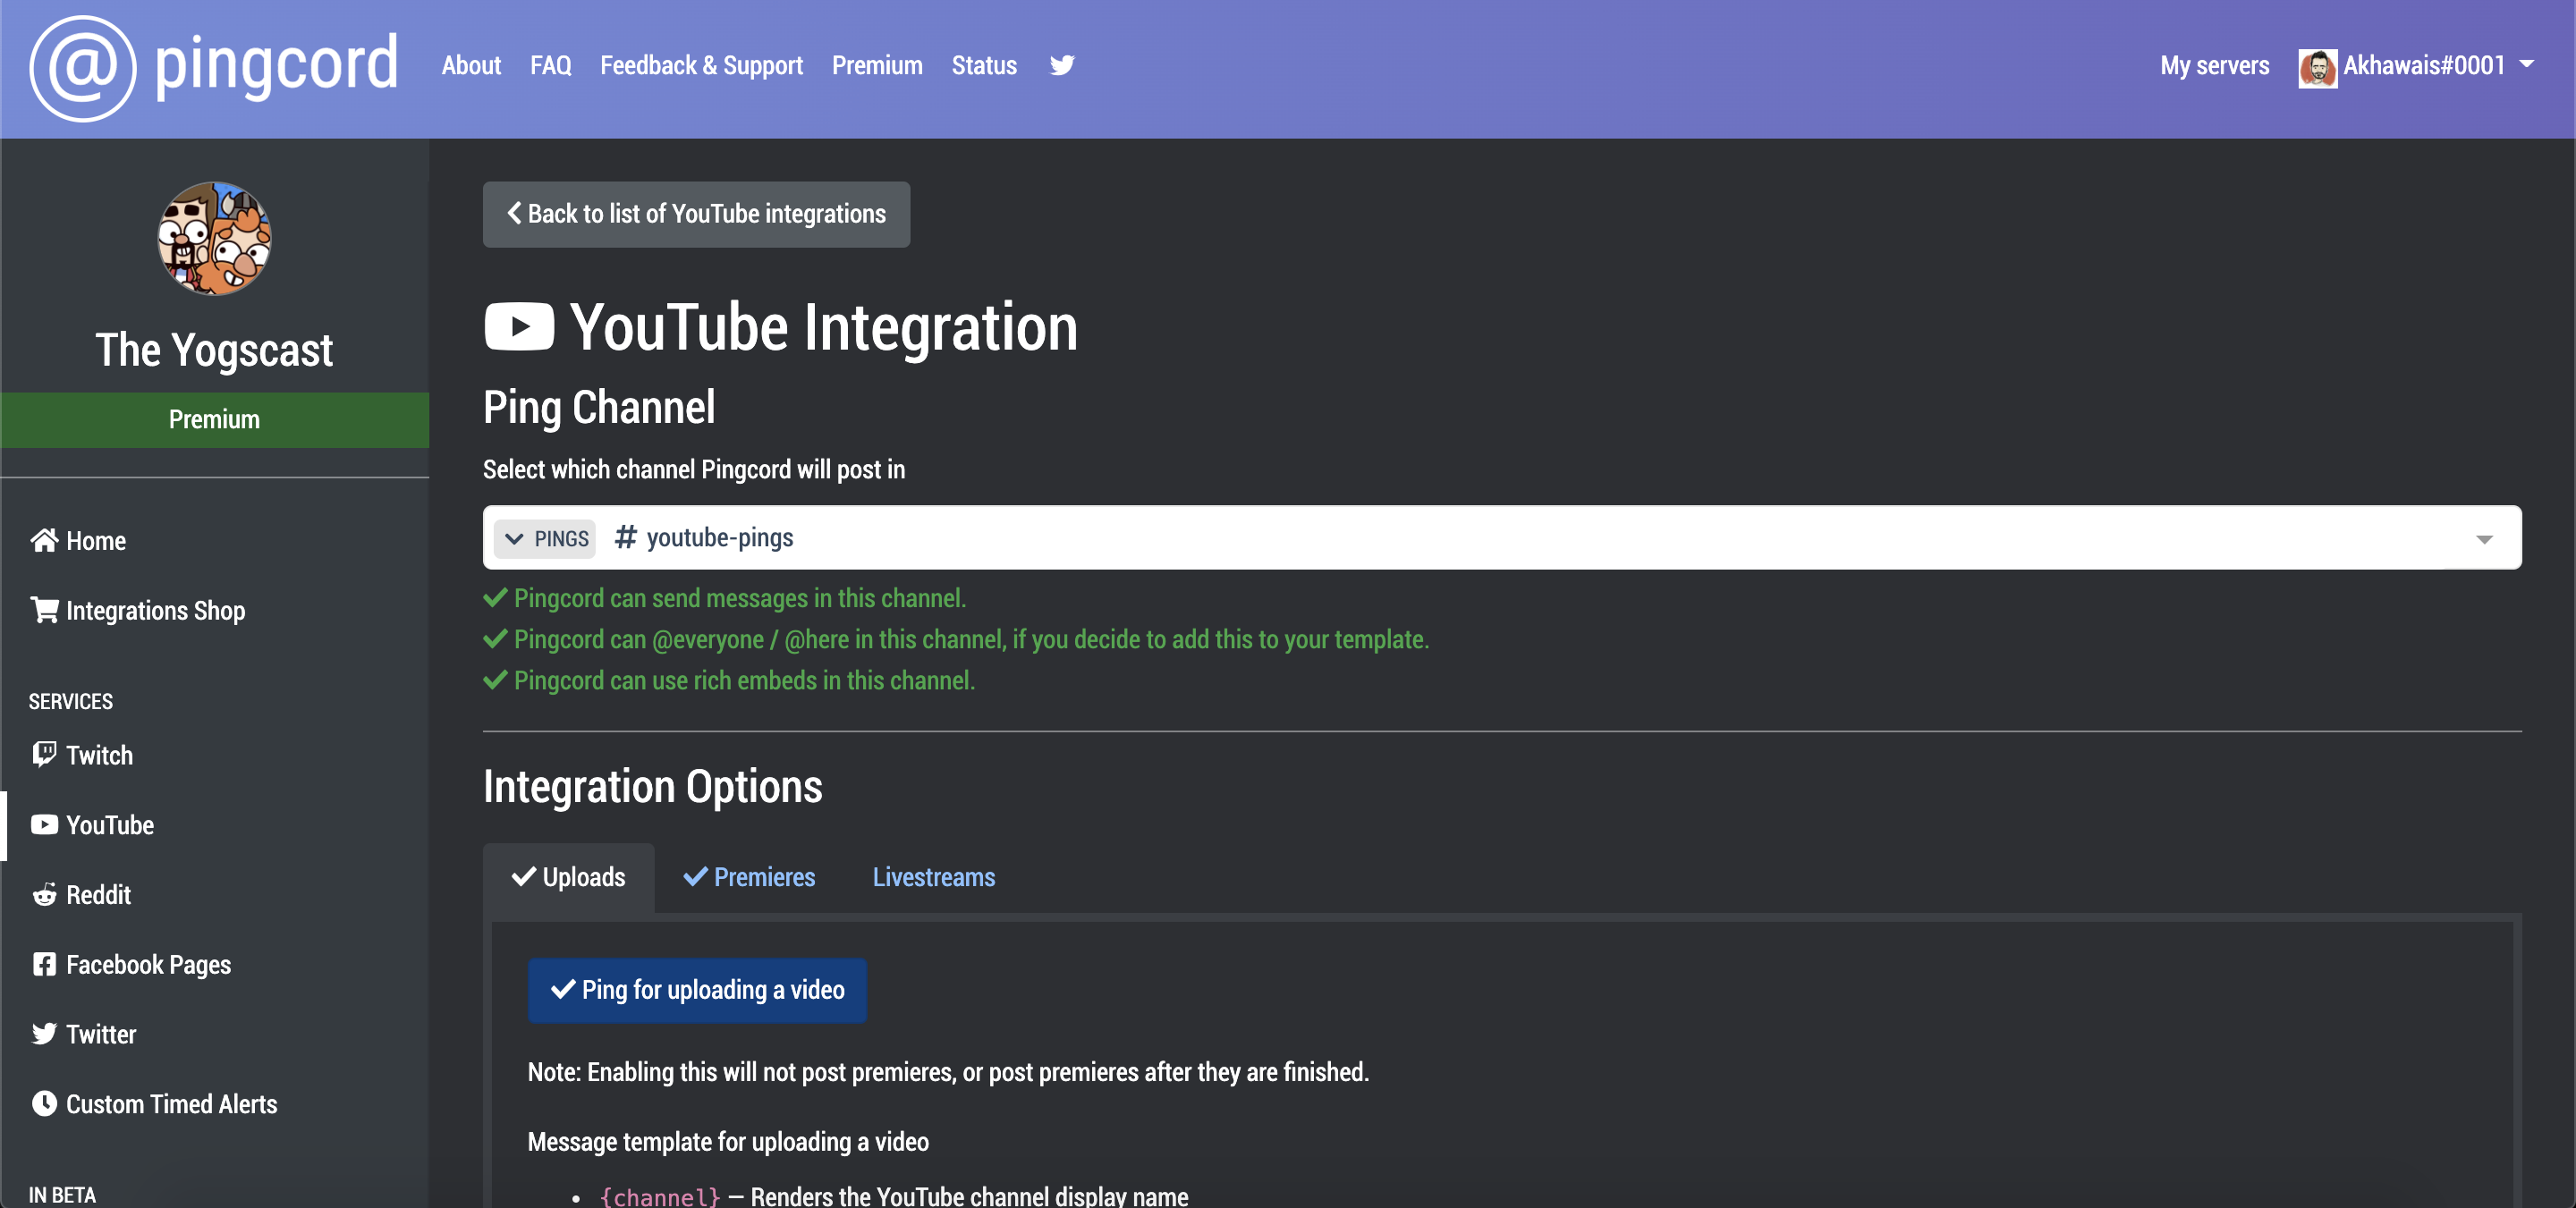This screenshot has width=2576, height=1208.
Task: Click the Ping Channel heading
Action: pos(599,408)
